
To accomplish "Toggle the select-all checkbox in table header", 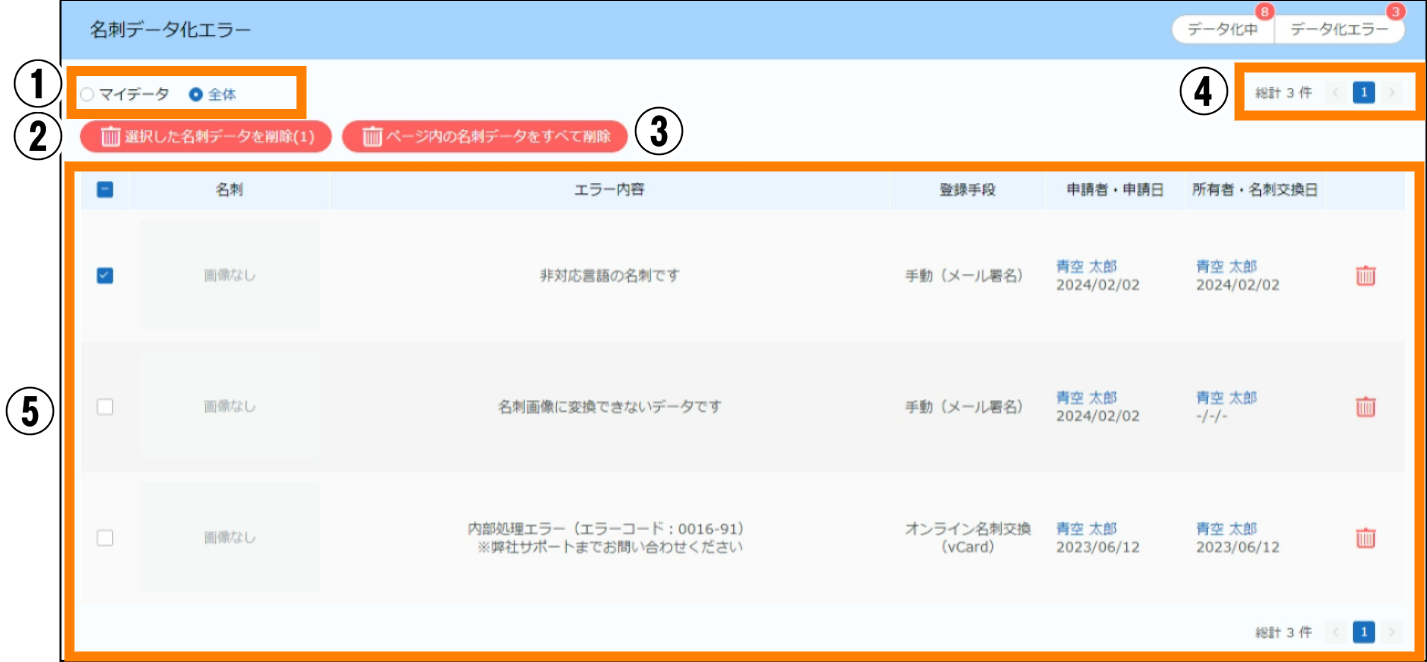I will tap(105, 189).
